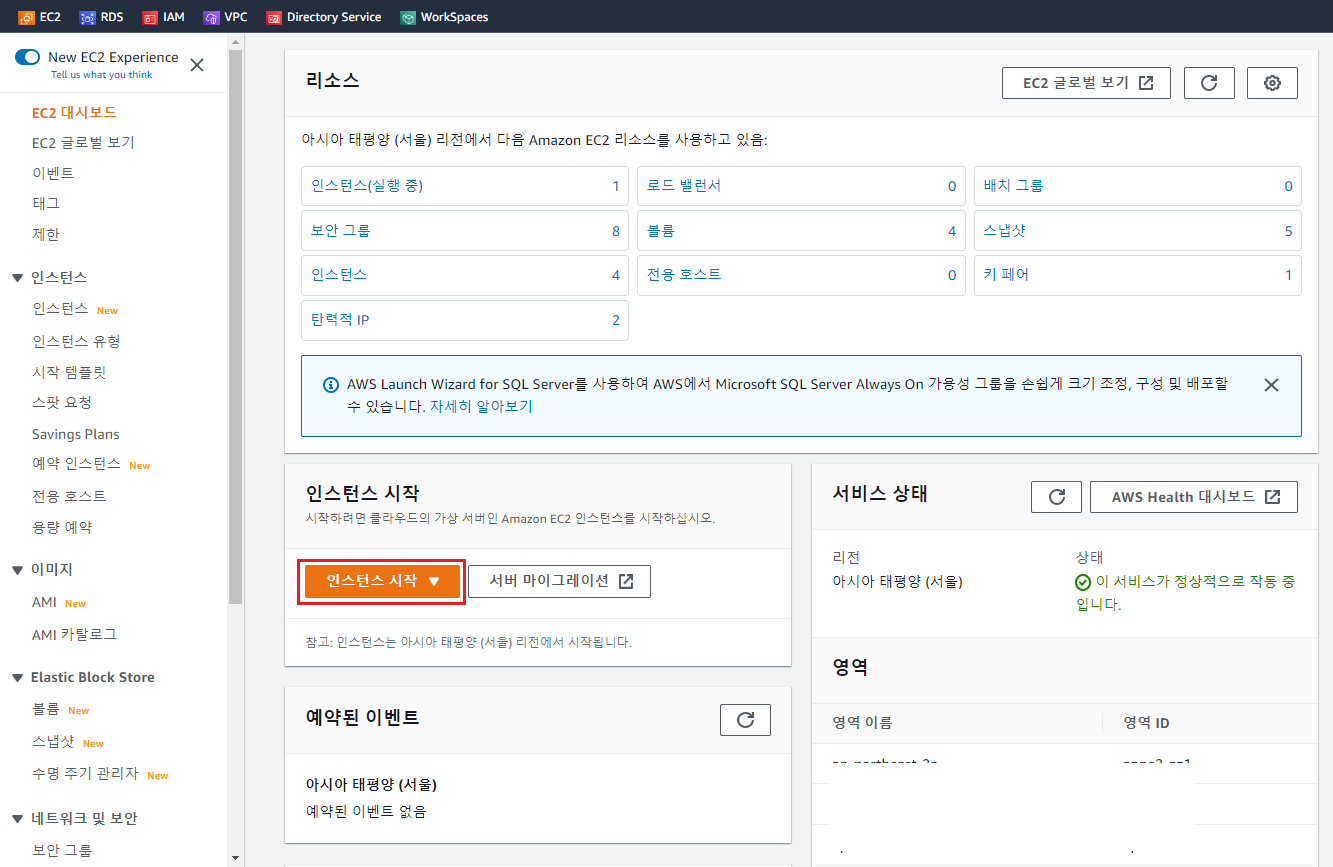The width and height of the screenshot is (1333, 867).
Task: Open the 인스턴스 시작 dropdown button
Action: (x=382, y=581)
